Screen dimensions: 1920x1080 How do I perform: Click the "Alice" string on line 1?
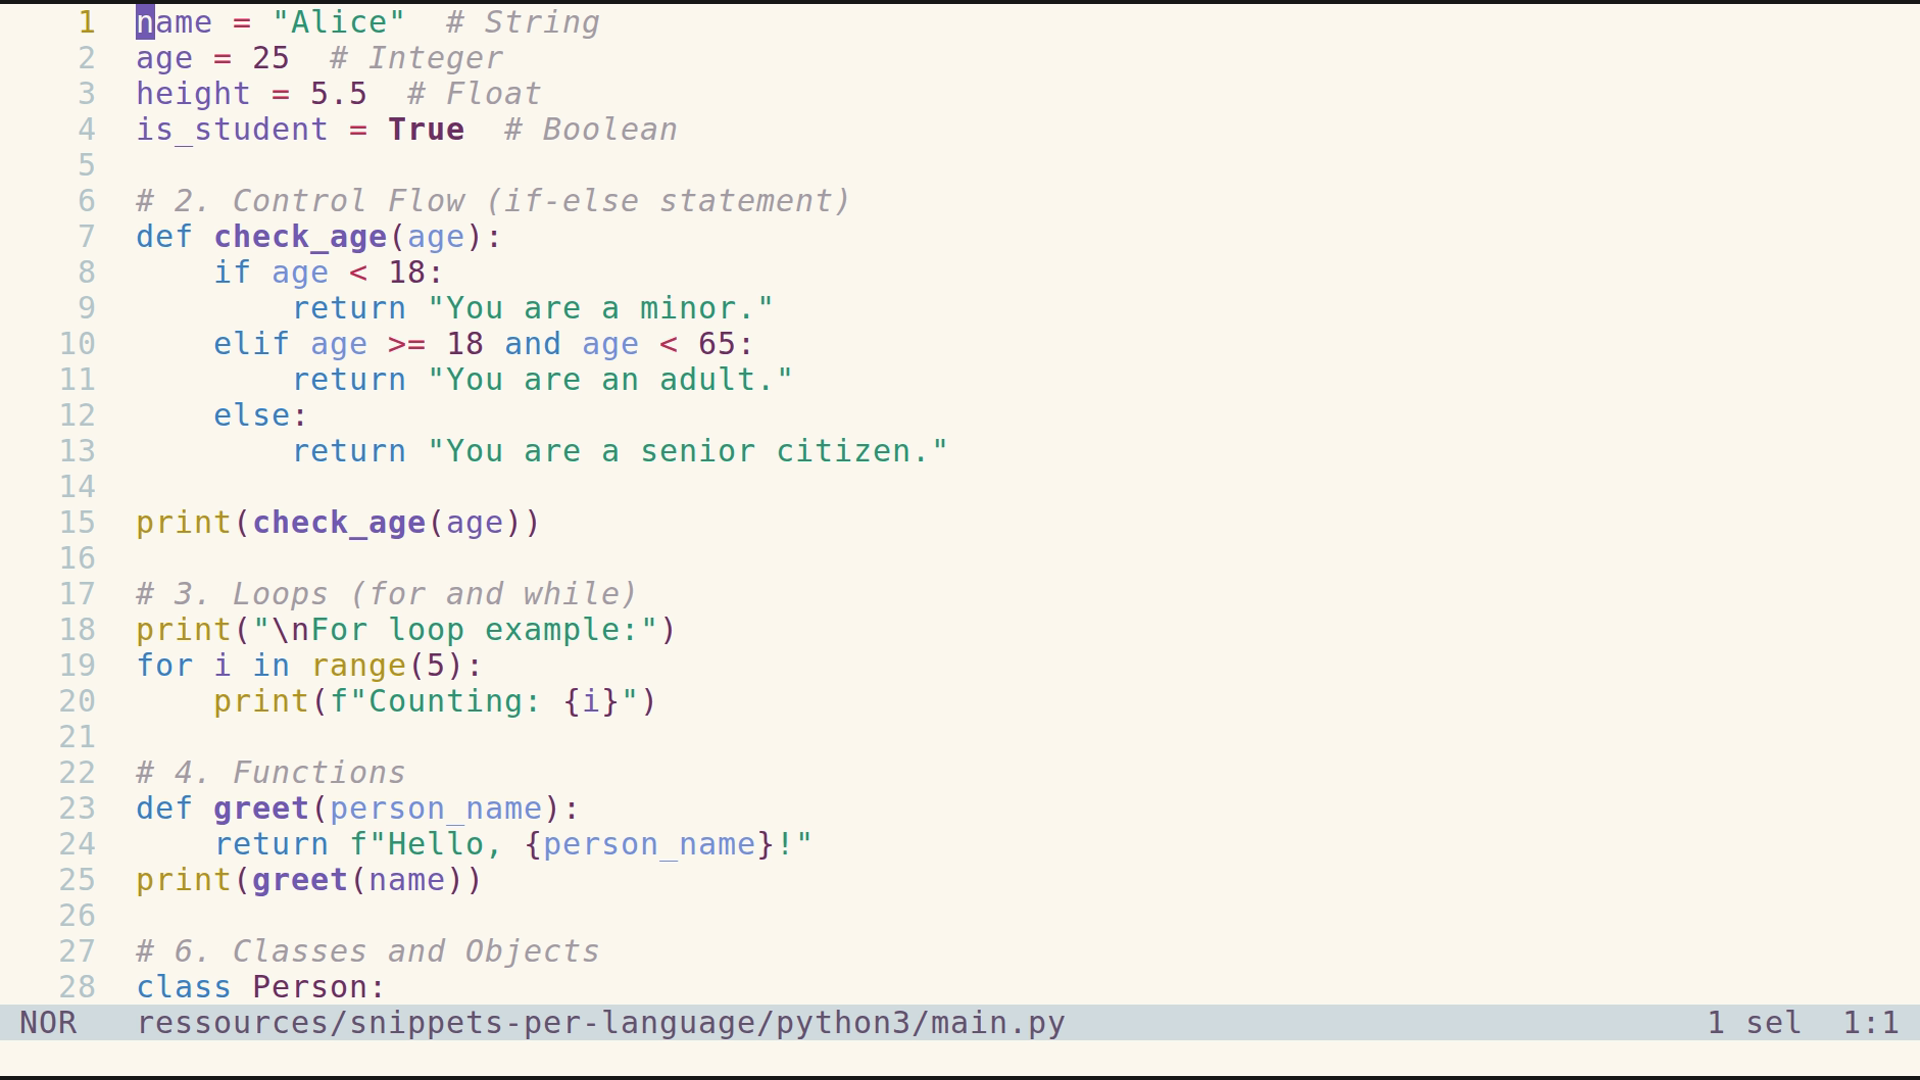pyautogui.click(x=339, y=21)
